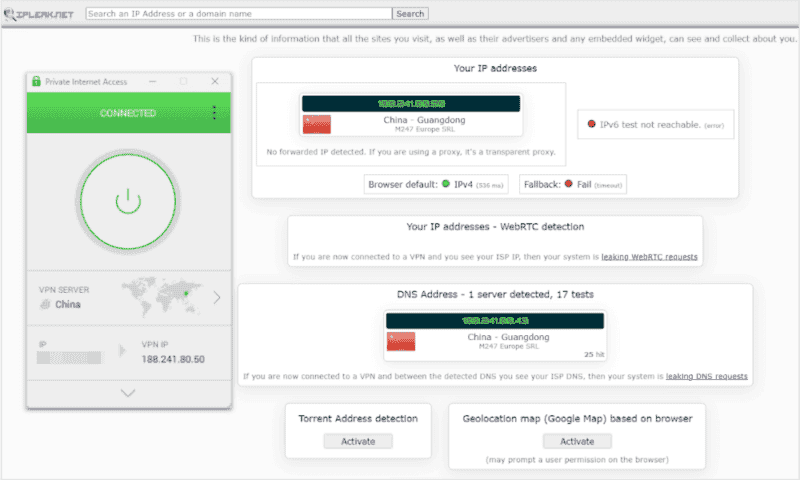Click China - Guangdong text in IP addresses box
Screen dimensions: 800x480
coord(424,120)
